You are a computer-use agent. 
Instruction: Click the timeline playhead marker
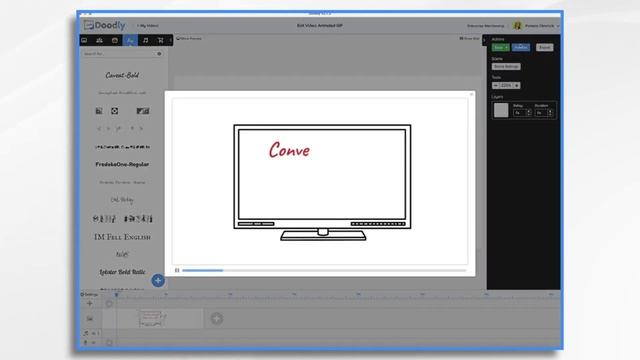click(116, 294)
